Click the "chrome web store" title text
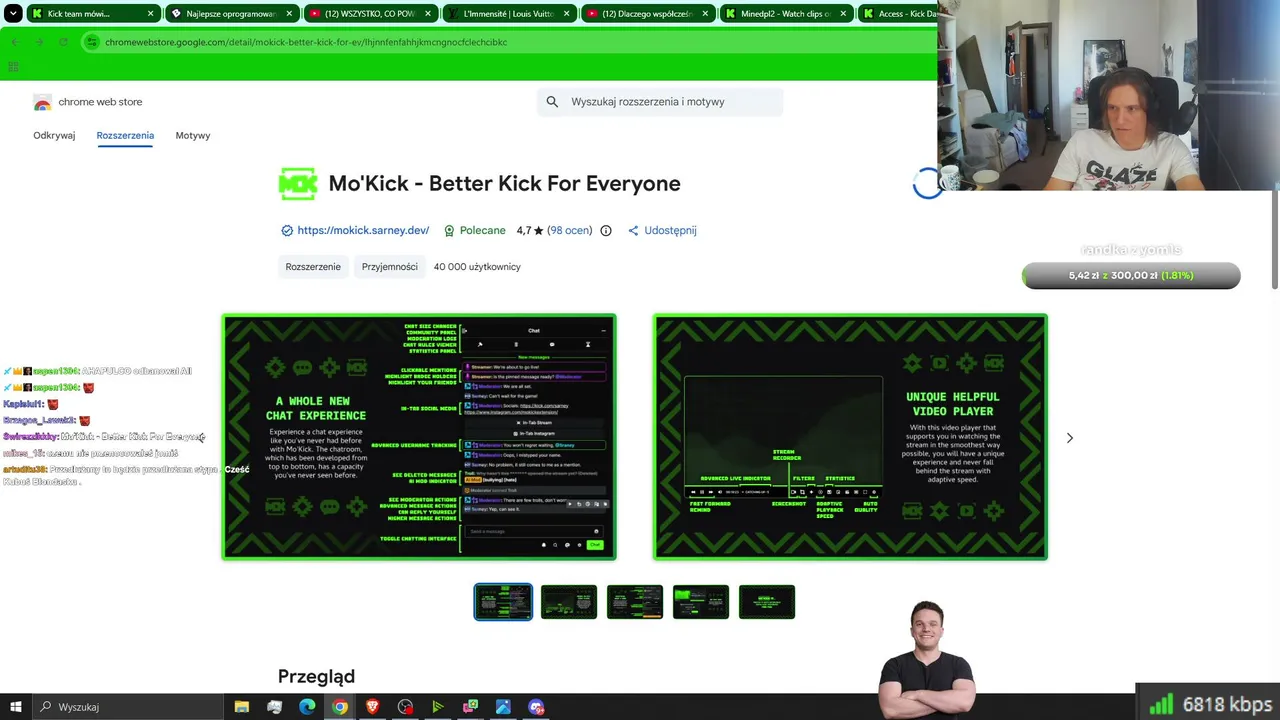 (x=100, y=102)
